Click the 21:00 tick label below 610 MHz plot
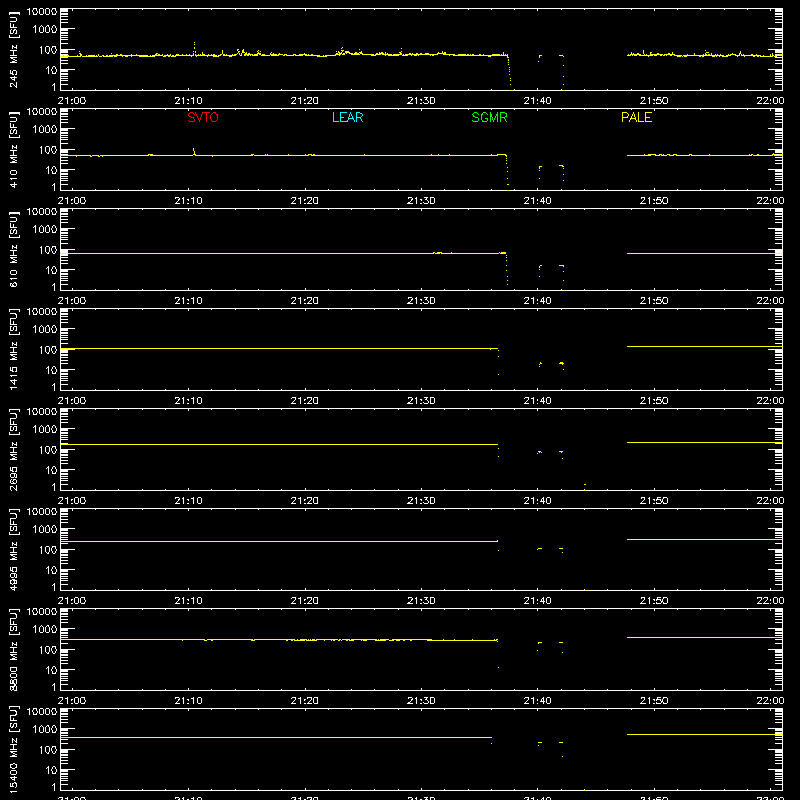 (72, 301)
